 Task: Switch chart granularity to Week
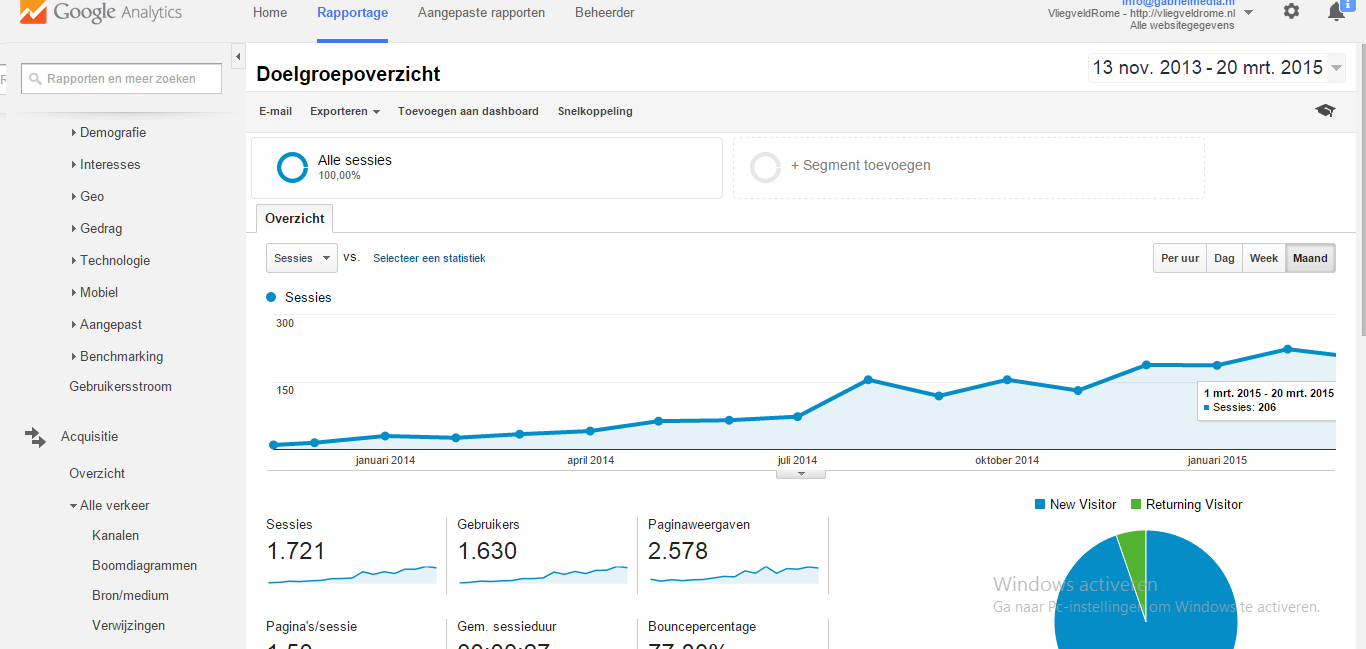pyautogui.click(x=1264, y=258)
